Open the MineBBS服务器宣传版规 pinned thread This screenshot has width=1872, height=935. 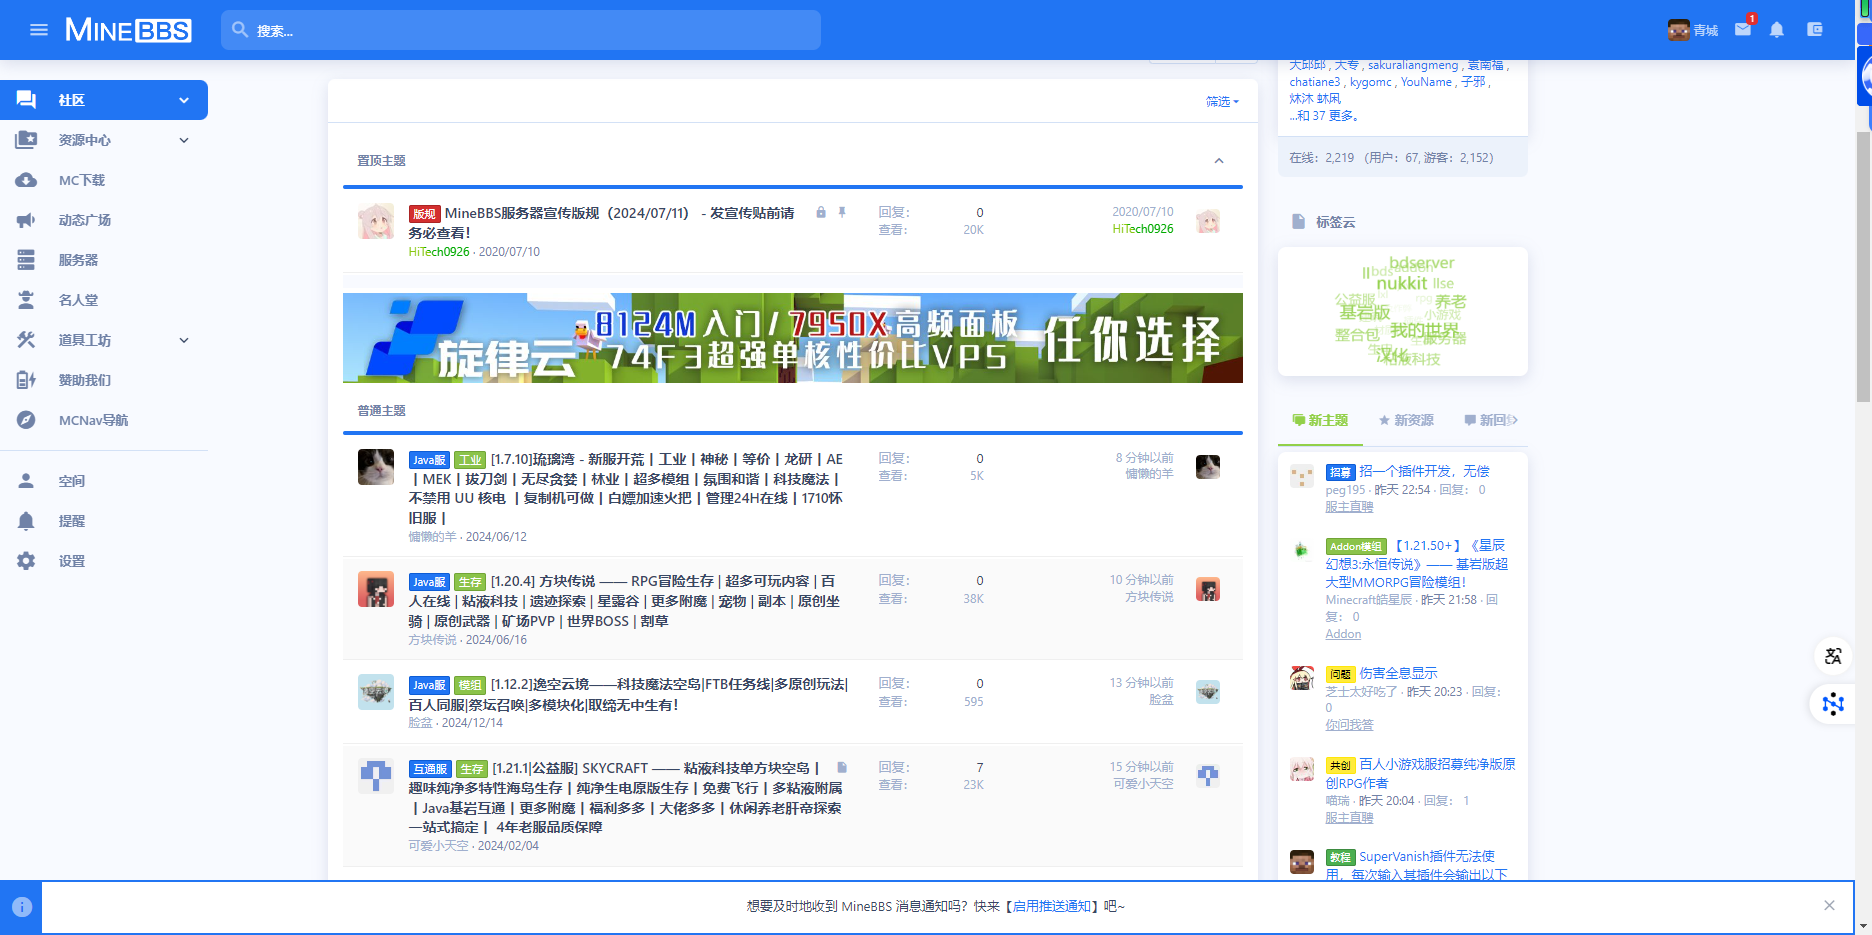[601, 223]
